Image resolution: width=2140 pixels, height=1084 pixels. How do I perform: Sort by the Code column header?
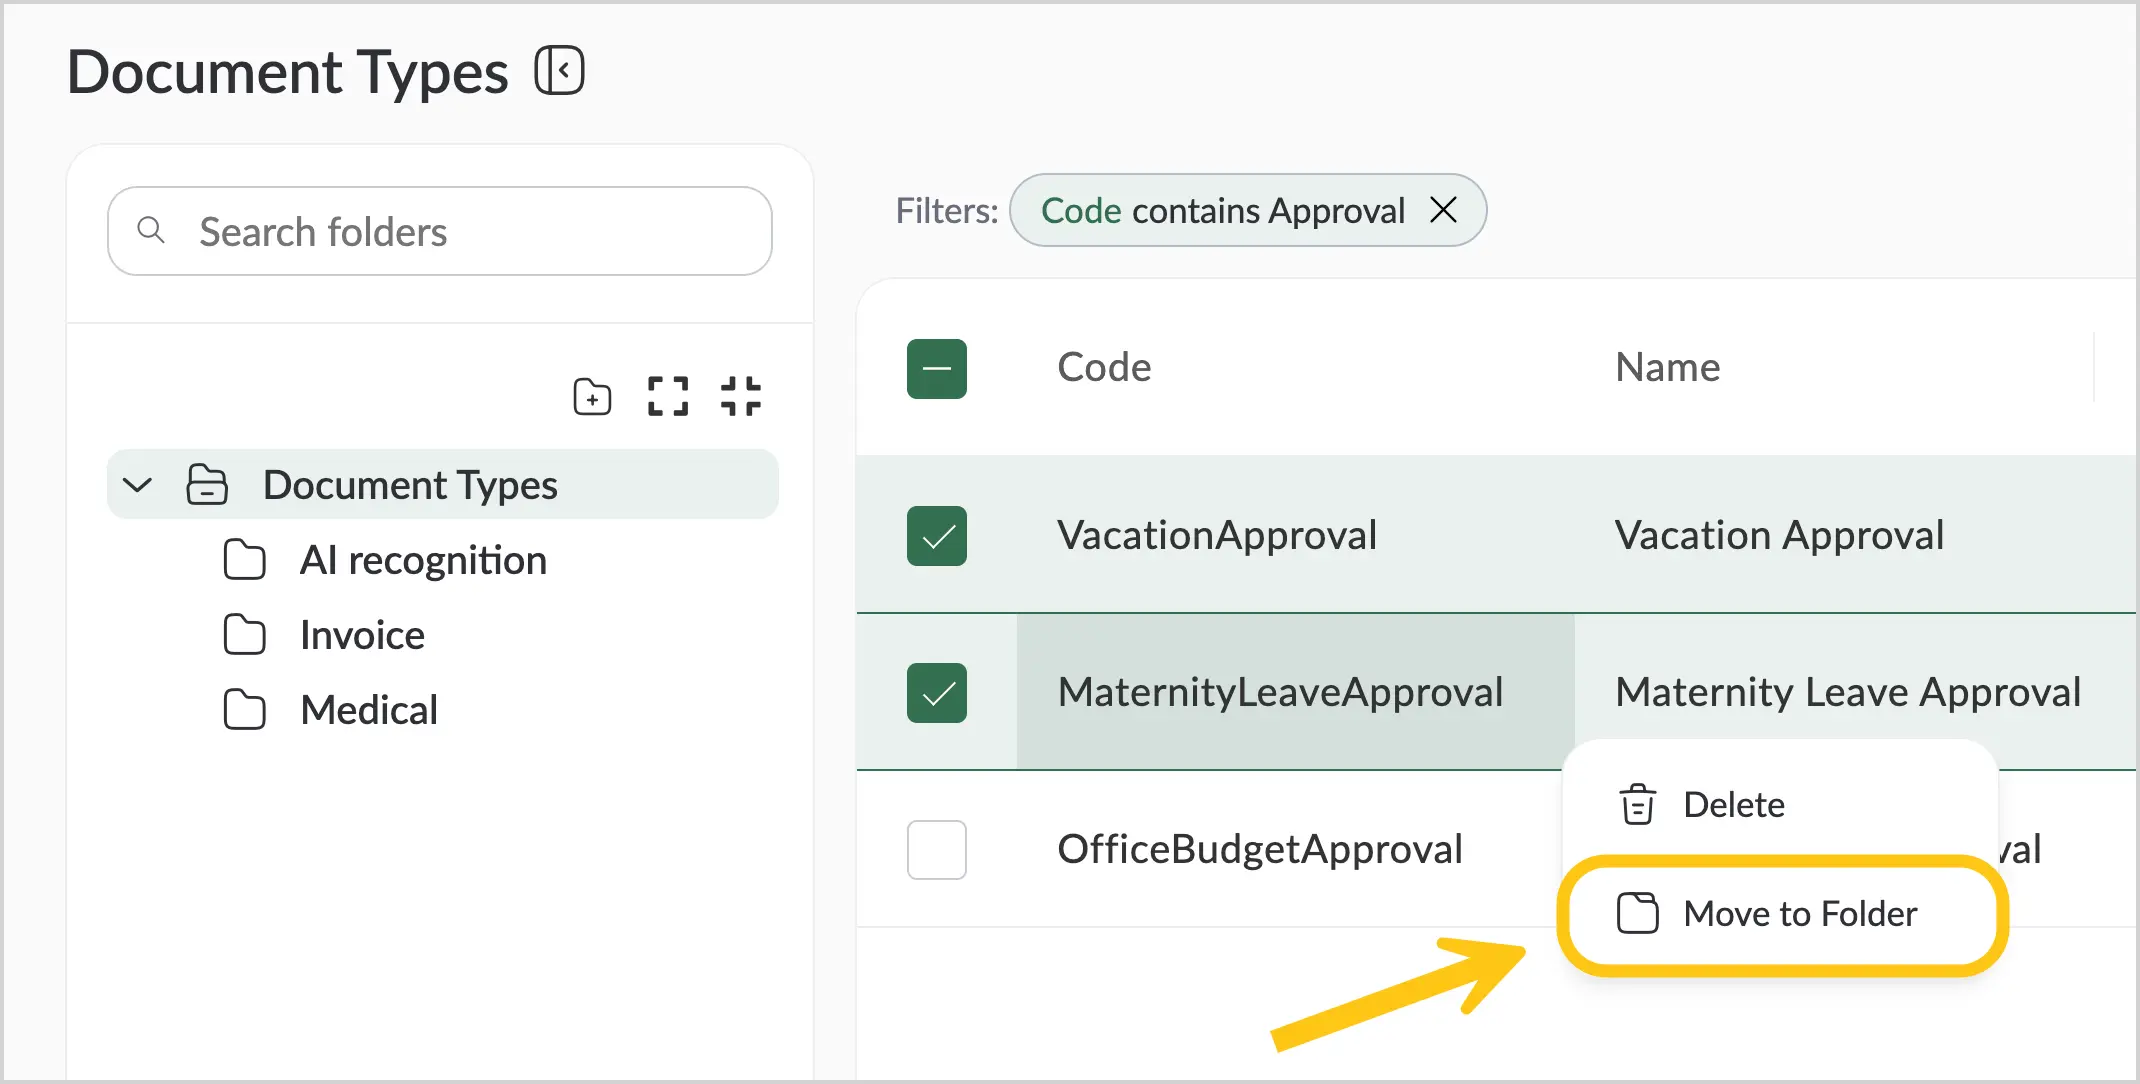pos(1104,367)
